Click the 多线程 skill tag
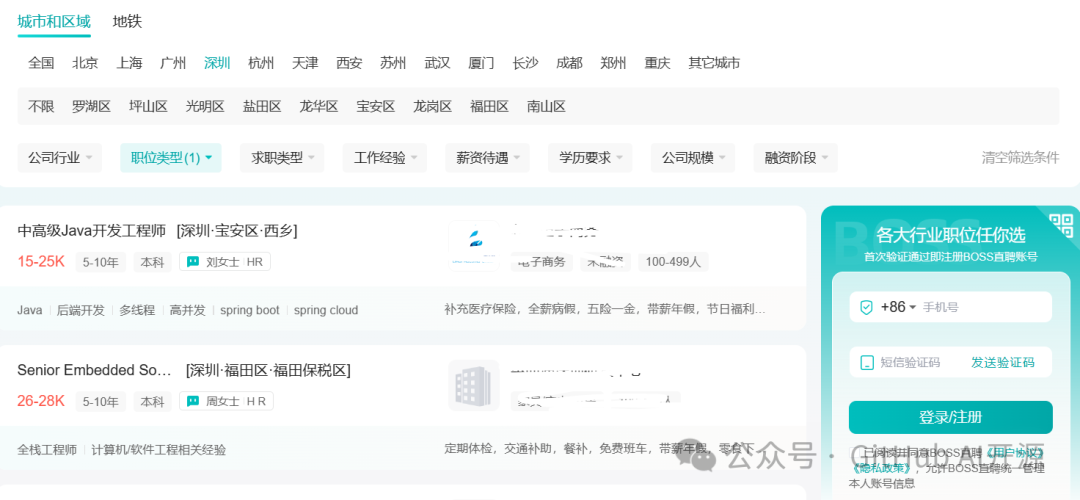 coord(137,311)
